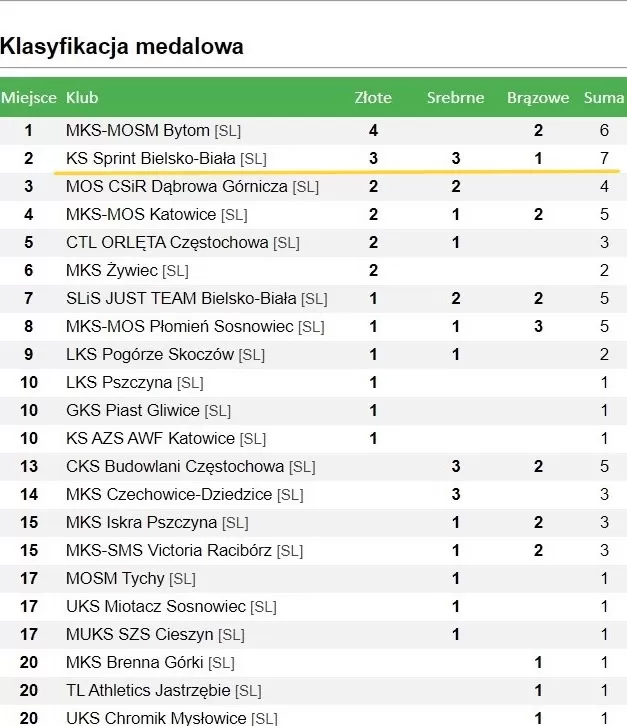Screen dimensions: 627x726
Task: Click the Klub column header
Action: pyautogui.click(x=82, y=98)
